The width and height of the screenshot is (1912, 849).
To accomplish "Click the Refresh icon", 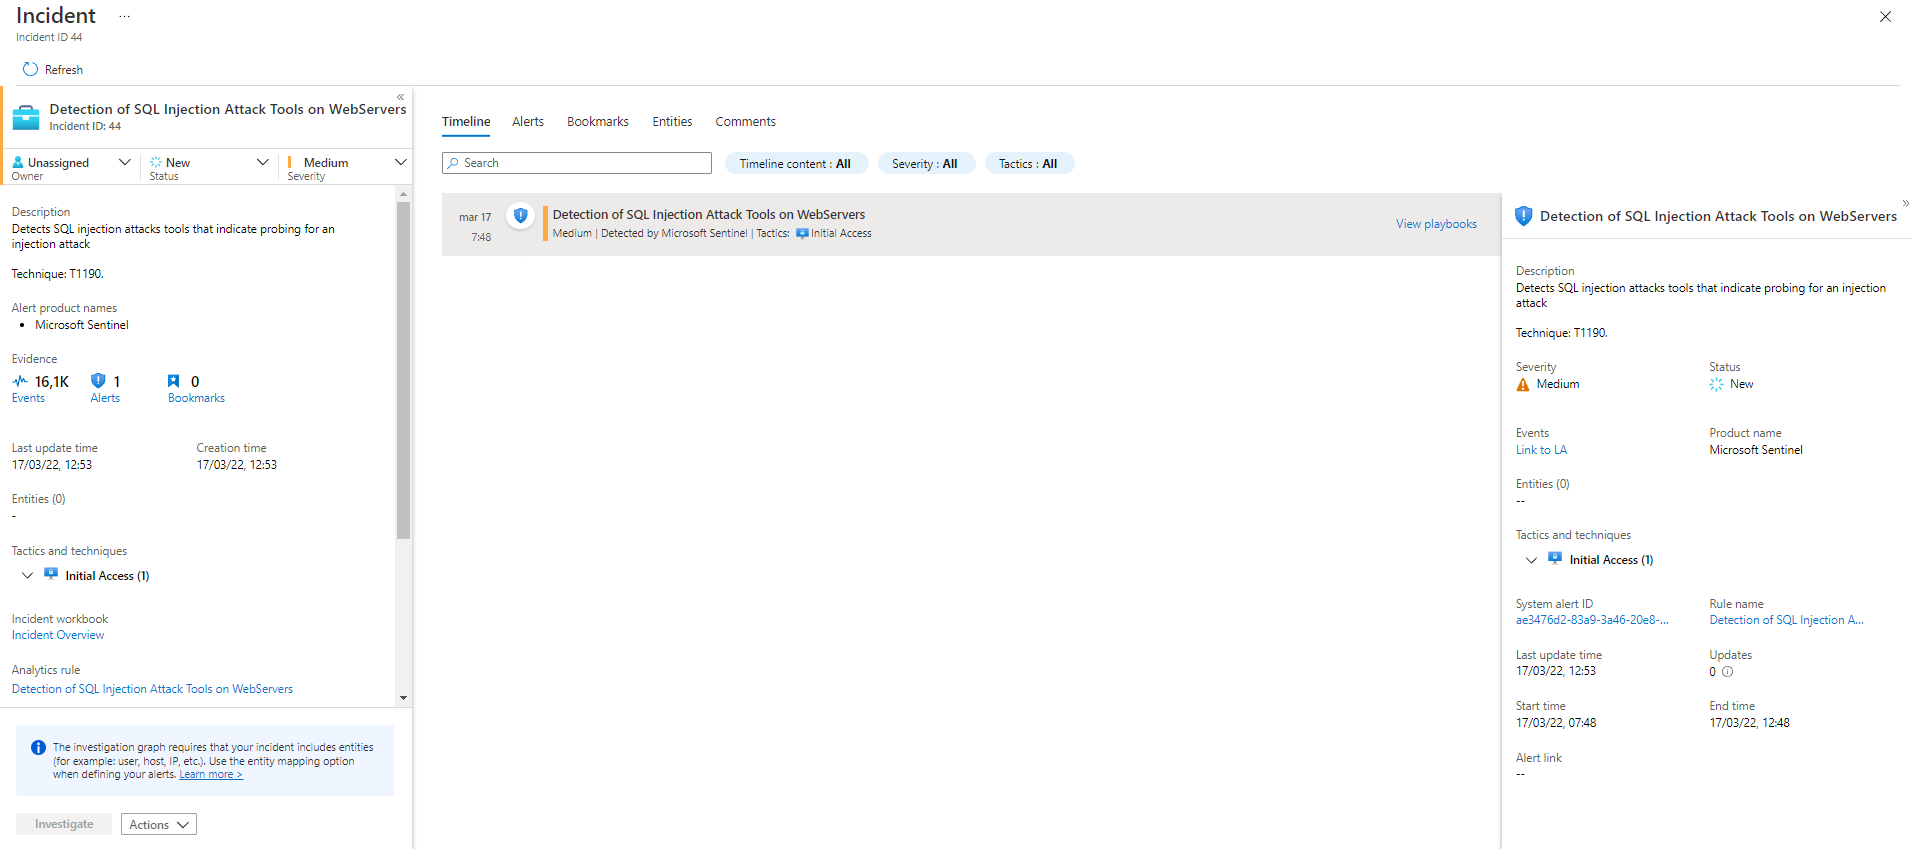I will click(30, 69).
